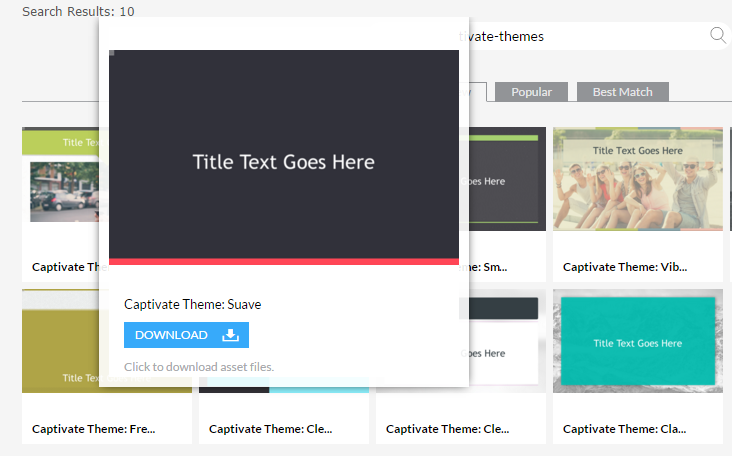Click the 'Search Results: 10' text
Screen dimensions: 732x456
pos(78,11)
